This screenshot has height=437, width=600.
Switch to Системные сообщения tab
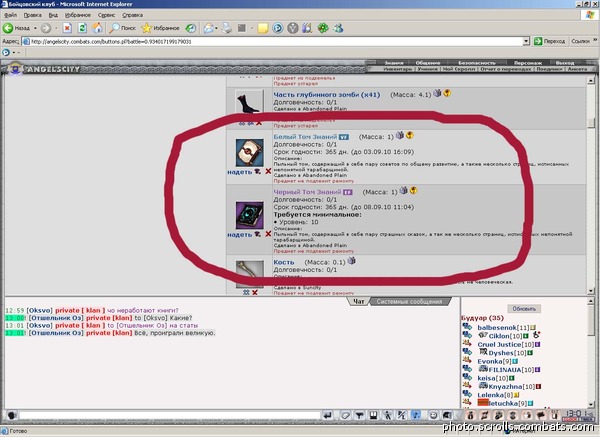[x=409, y=302]
